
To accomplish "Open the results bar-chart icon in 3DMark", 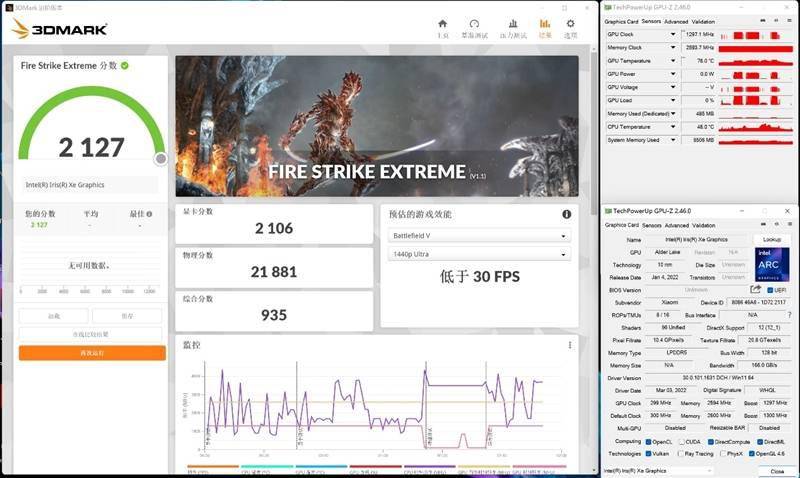I will click(x=545, y=23).
